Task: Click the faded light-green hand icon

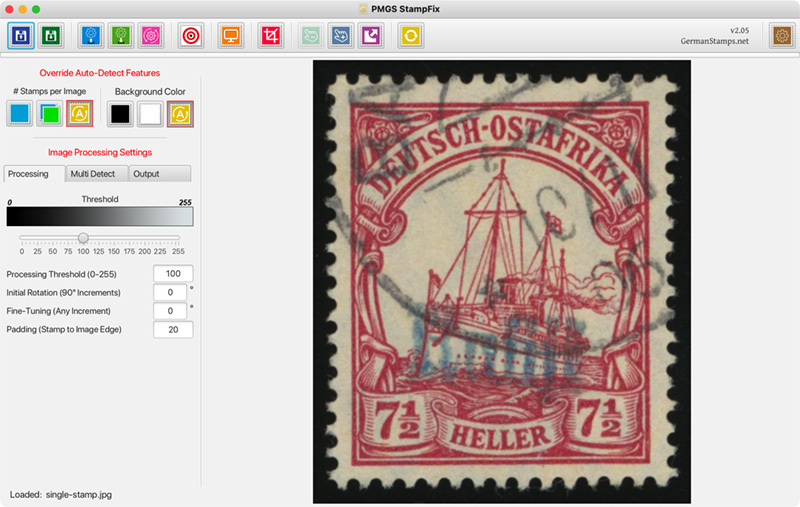Action: coord(311,36)
